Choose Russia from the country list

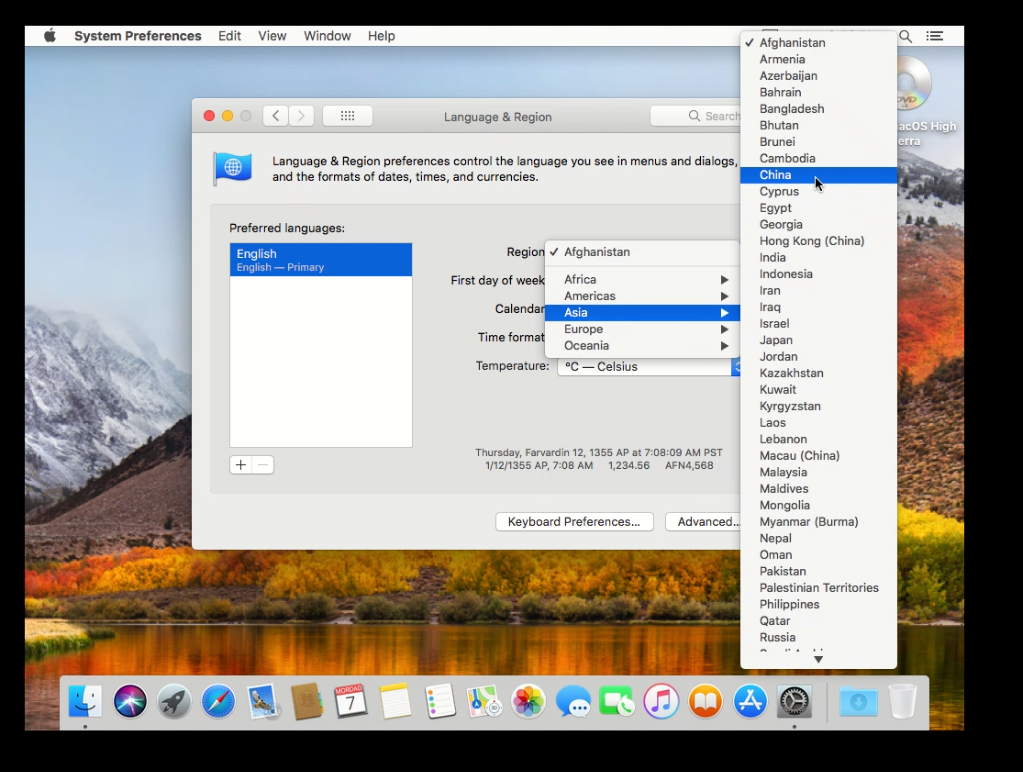(x=818, y=637)
